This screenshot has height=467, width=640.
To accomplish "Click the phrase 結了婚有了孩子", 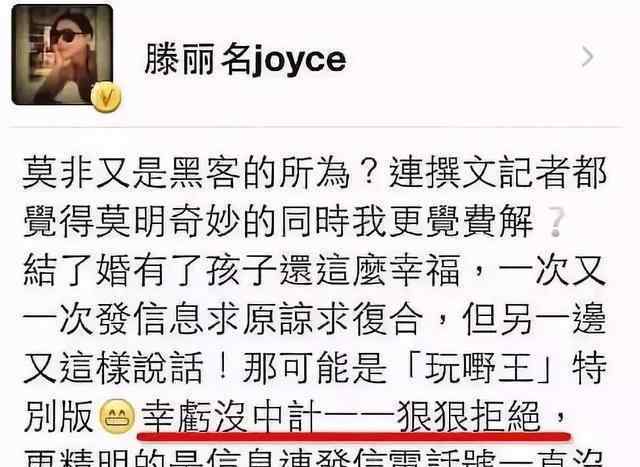I will (x=150, y=271).
